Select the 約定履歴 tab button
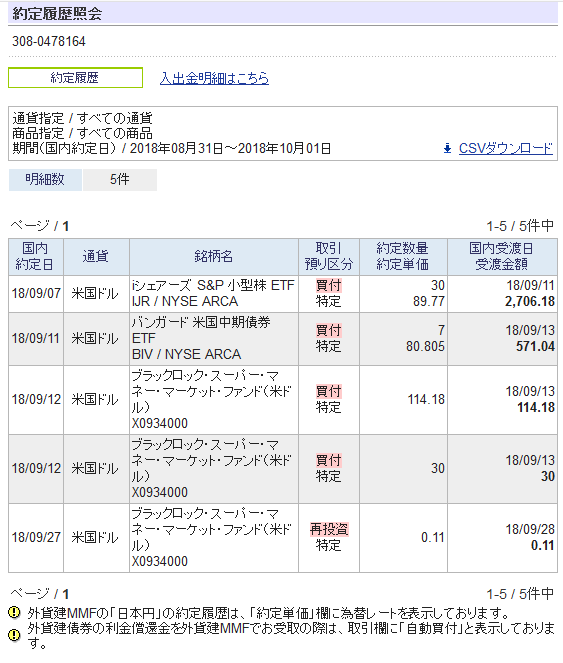The width and height of the screenshot is (563, 663). click(75, 78)
